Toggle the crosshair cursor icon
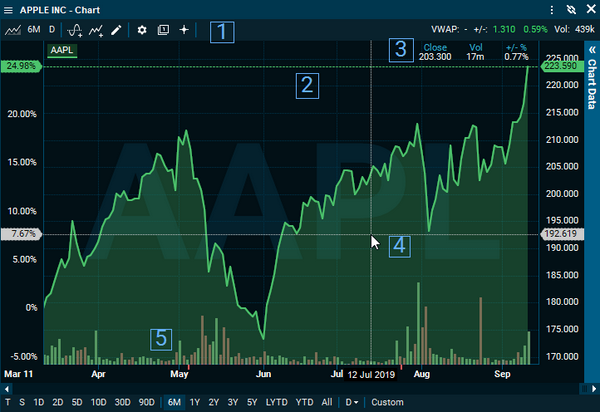601x413 pixels. [184, 30]
